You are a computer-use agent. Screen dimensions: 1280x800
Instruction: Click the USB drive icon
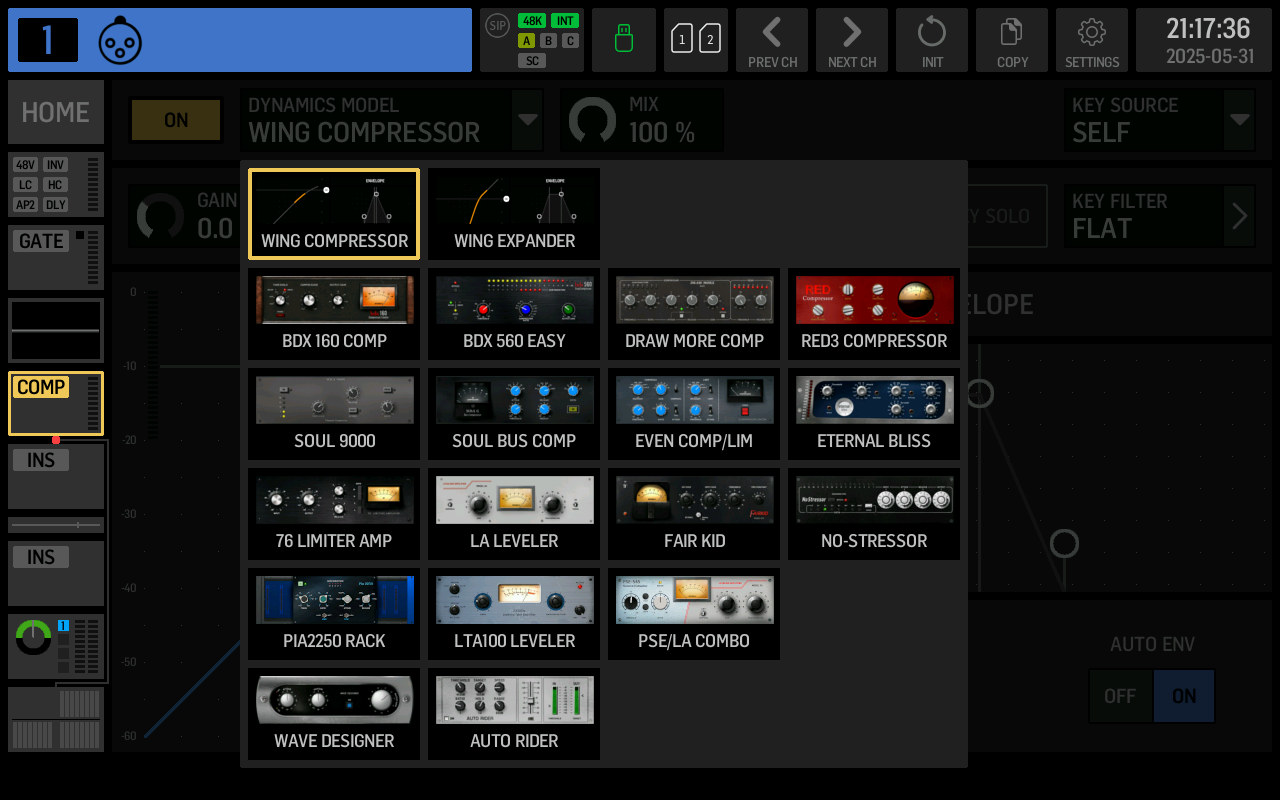click(x=624, y=40)
